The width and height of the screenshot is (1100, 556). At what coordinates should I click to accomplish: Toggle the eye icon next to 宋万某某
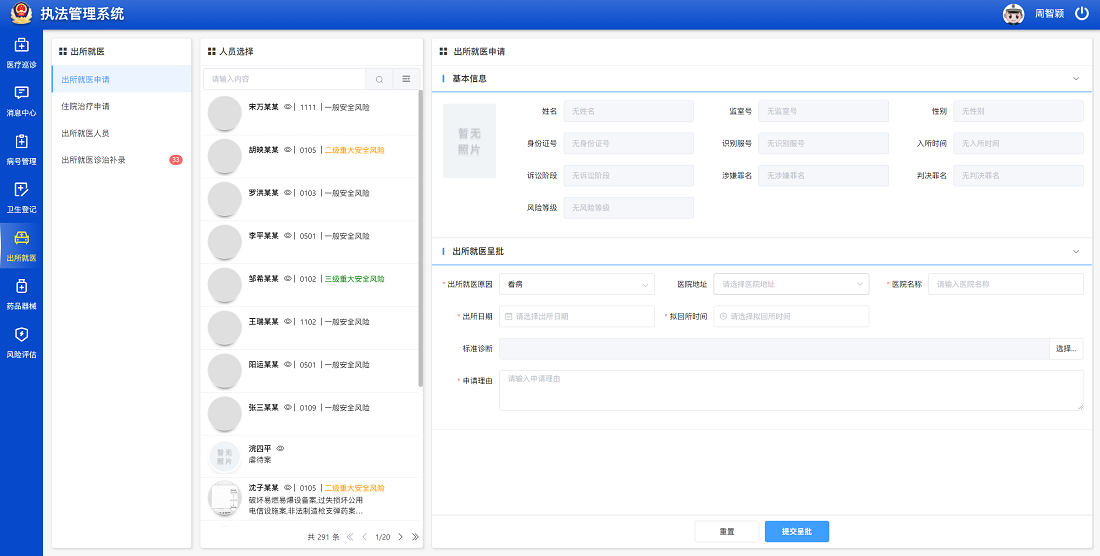pos(288,107)
